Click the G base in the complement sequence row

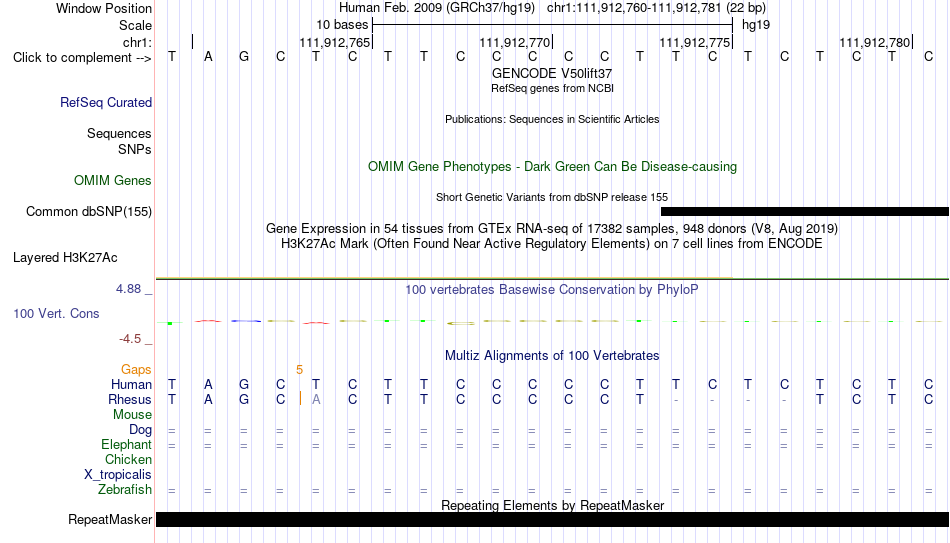244,57
